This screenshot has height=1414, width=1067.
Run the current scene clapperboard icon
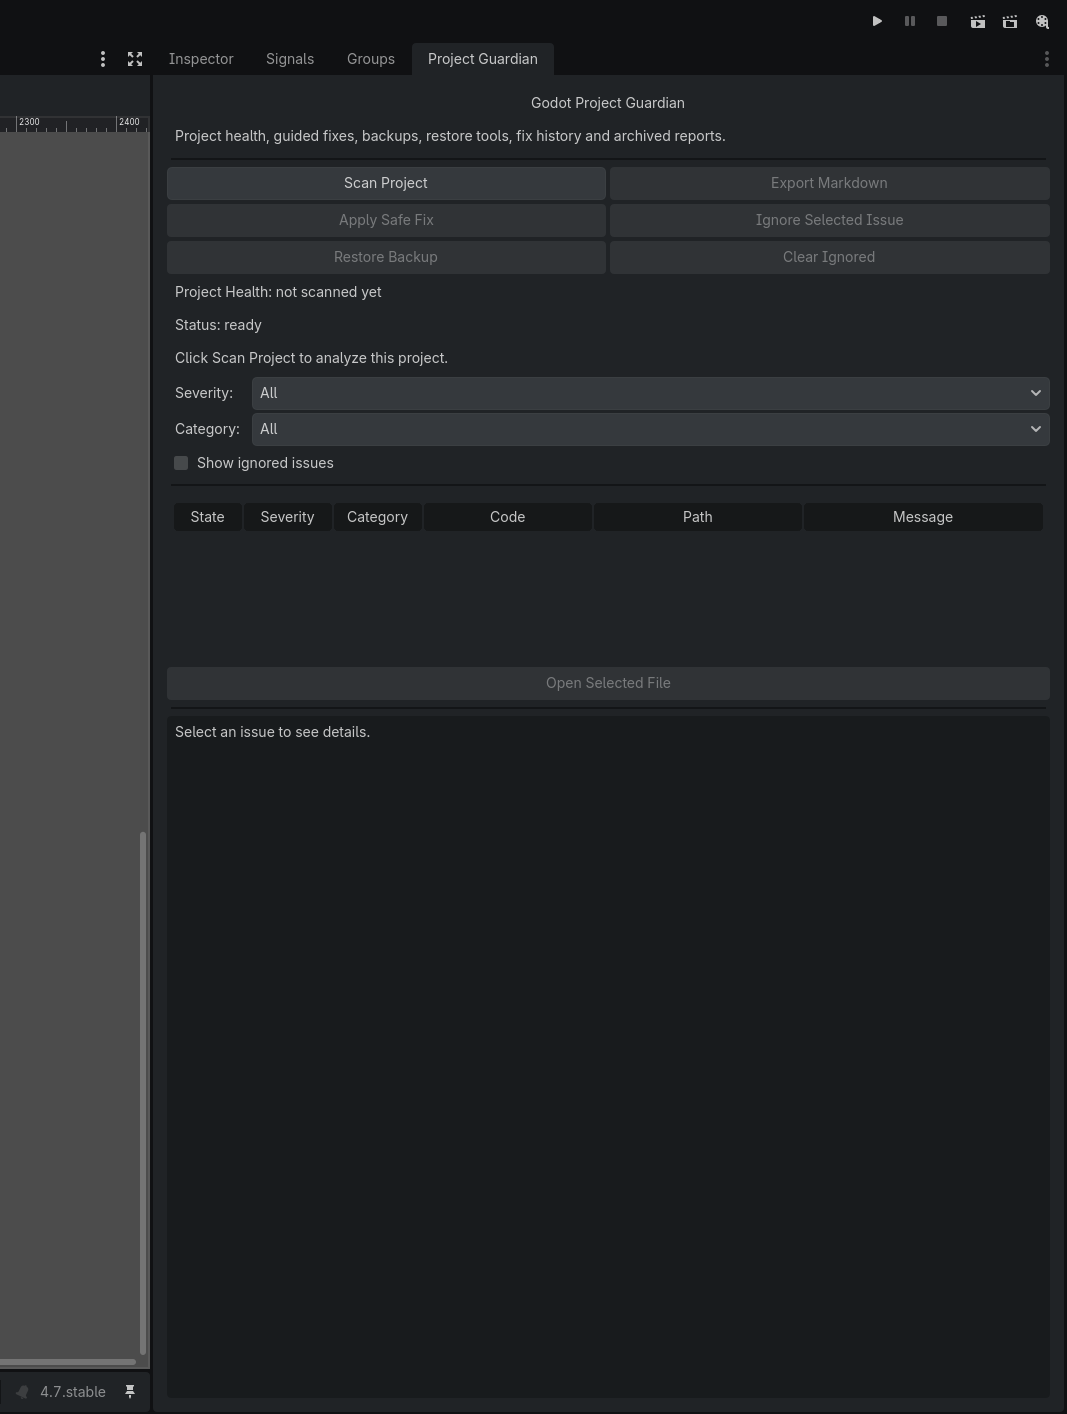click(x=978, y=21)
